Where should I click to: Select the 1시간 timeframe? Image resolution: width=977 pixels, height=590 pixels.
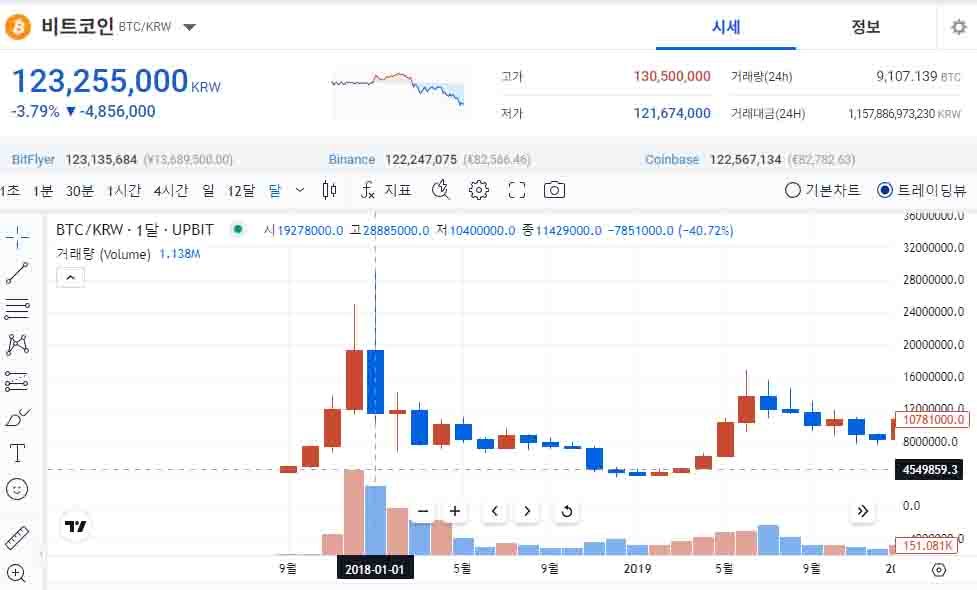(x=124, y=191)
